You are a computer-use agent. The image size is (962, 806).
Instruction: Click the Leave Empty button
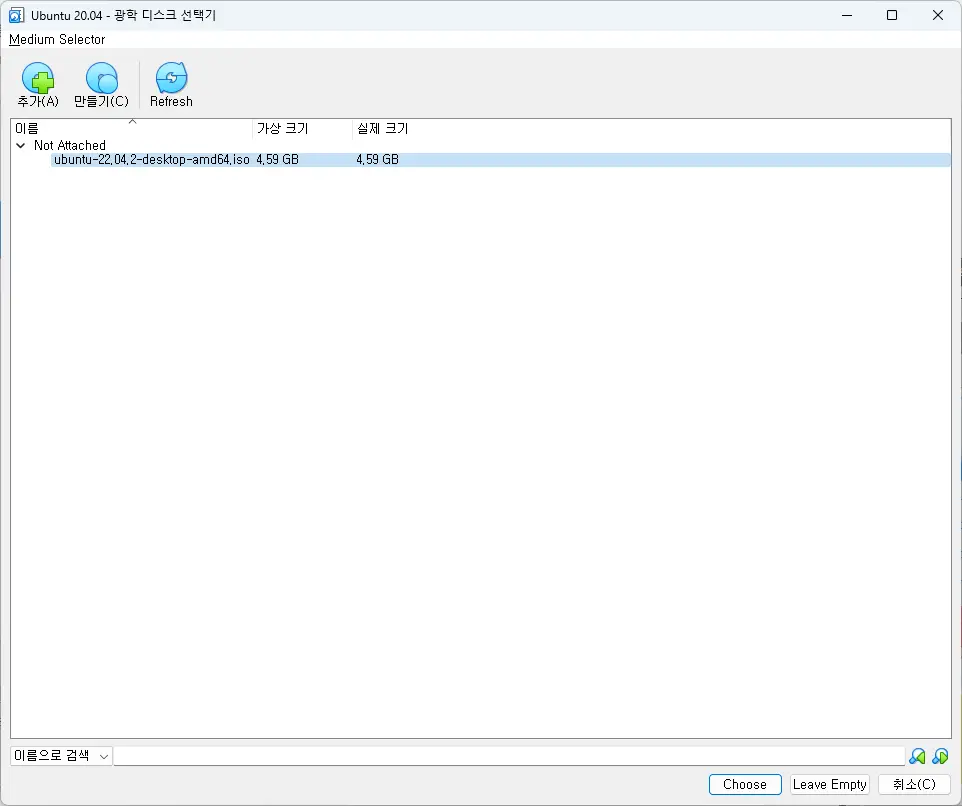[829, 785]
